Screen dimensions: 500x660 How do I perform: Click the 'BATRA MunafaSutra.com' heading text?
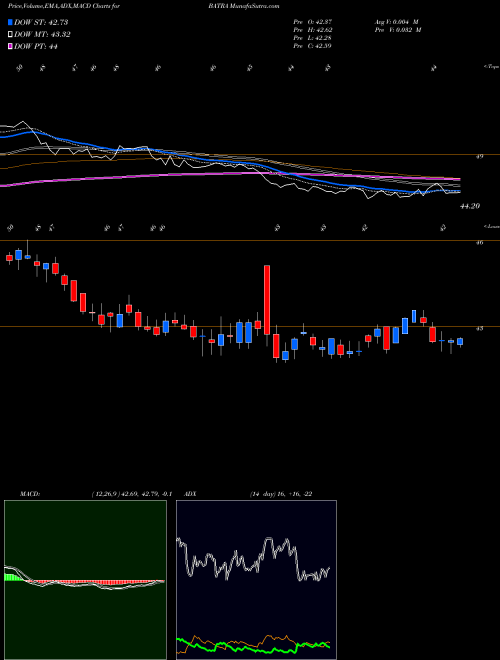246,7
